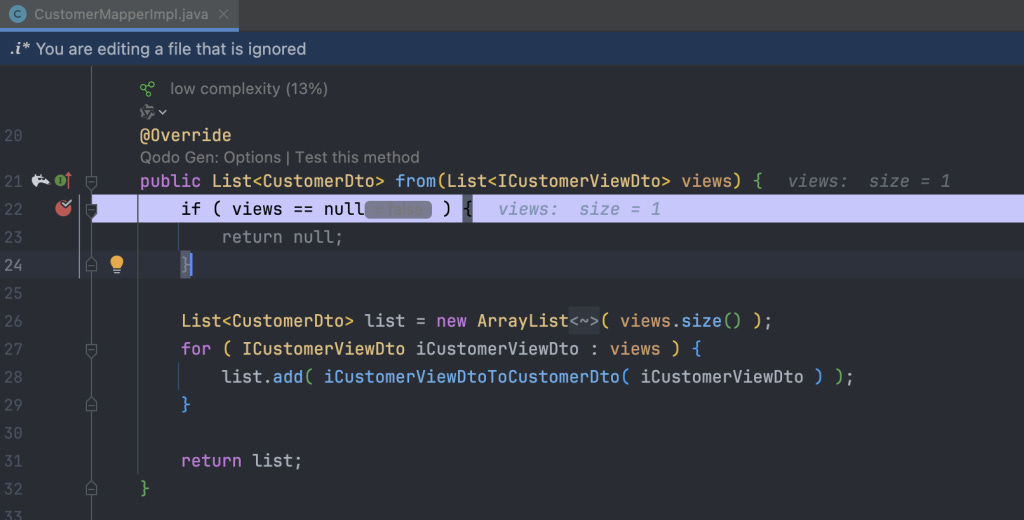
Task: Toggle the breakpoint on line 22
Action: [x=63, y=208]
